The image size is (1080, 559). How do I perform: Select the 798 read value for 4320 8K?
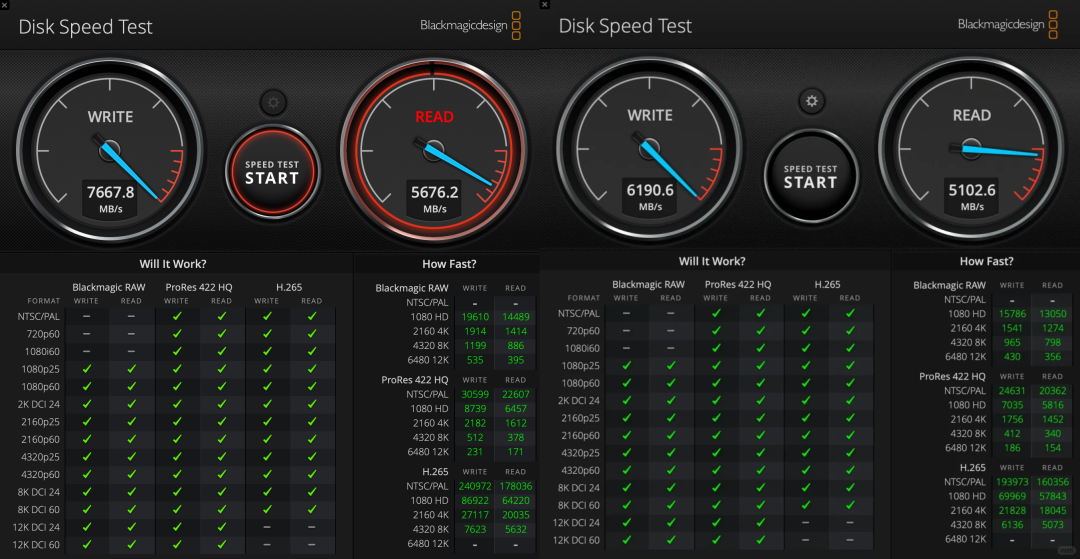point(1052,342)
